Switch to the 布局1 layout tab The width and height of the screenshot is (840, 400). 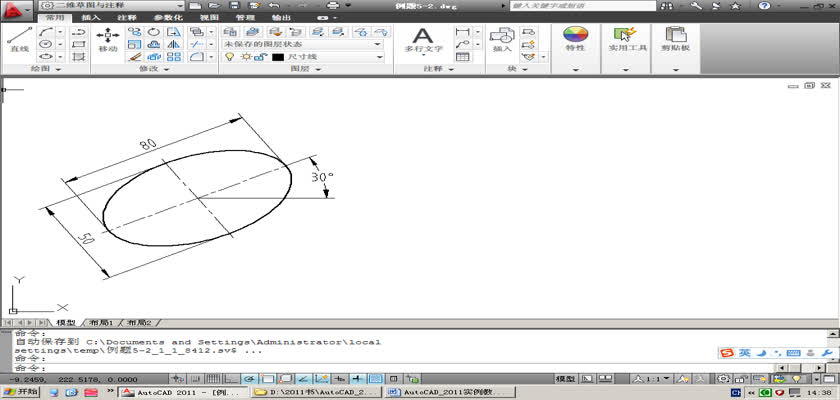101,323
